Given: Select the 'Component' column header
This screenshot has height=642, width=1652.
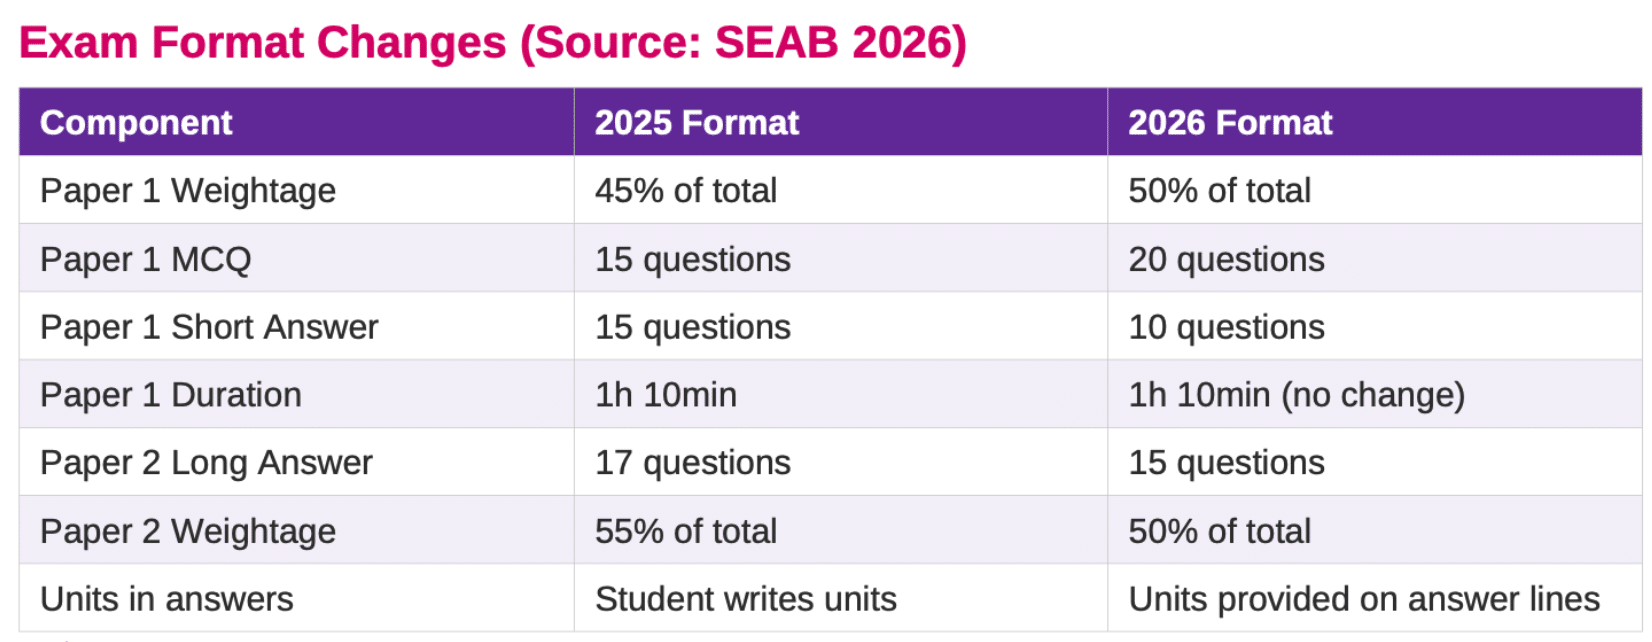Looking at the screenshot, I should pyautogui.click(x=136, y=123).
